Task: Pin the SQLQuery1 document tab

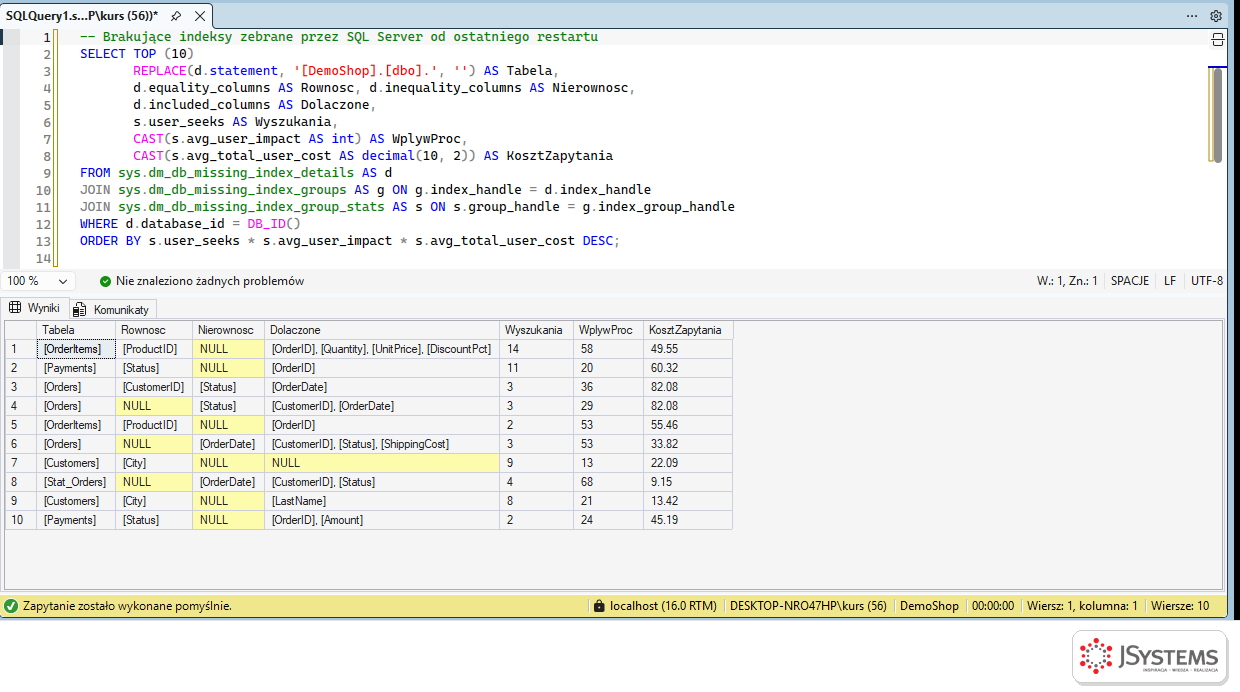Action: click(x=176, y=16)
